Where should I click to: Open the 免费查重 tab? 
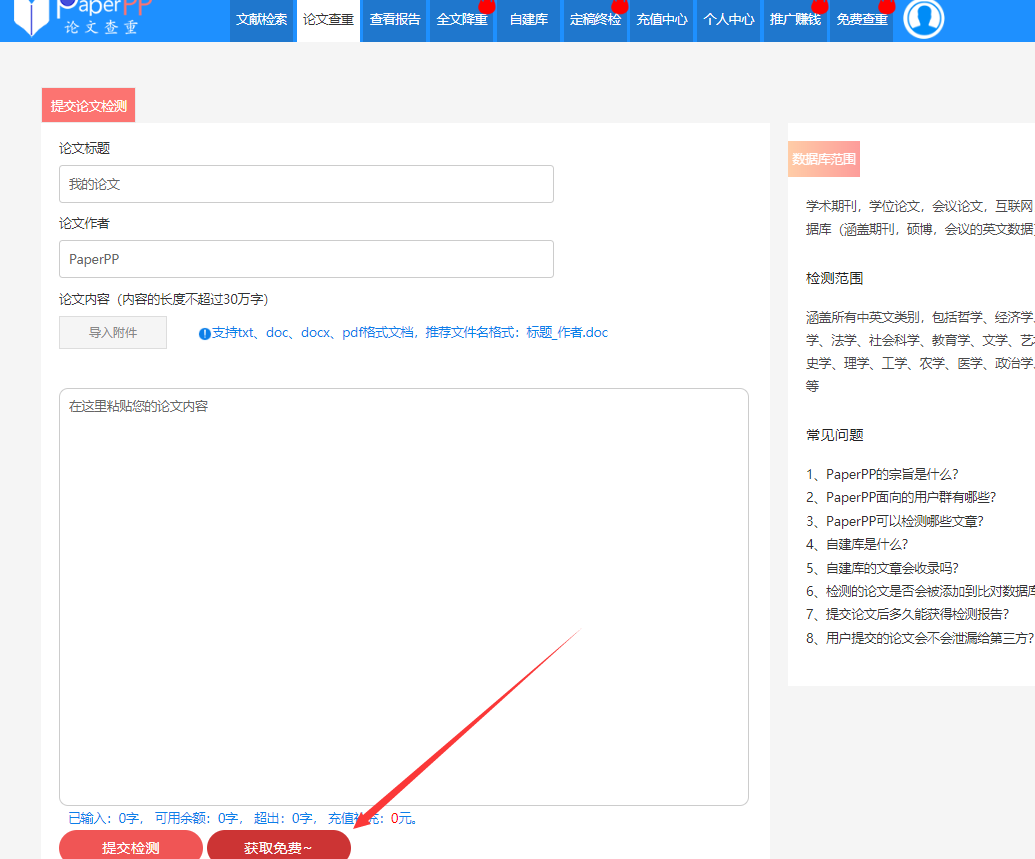coord(861,20)
